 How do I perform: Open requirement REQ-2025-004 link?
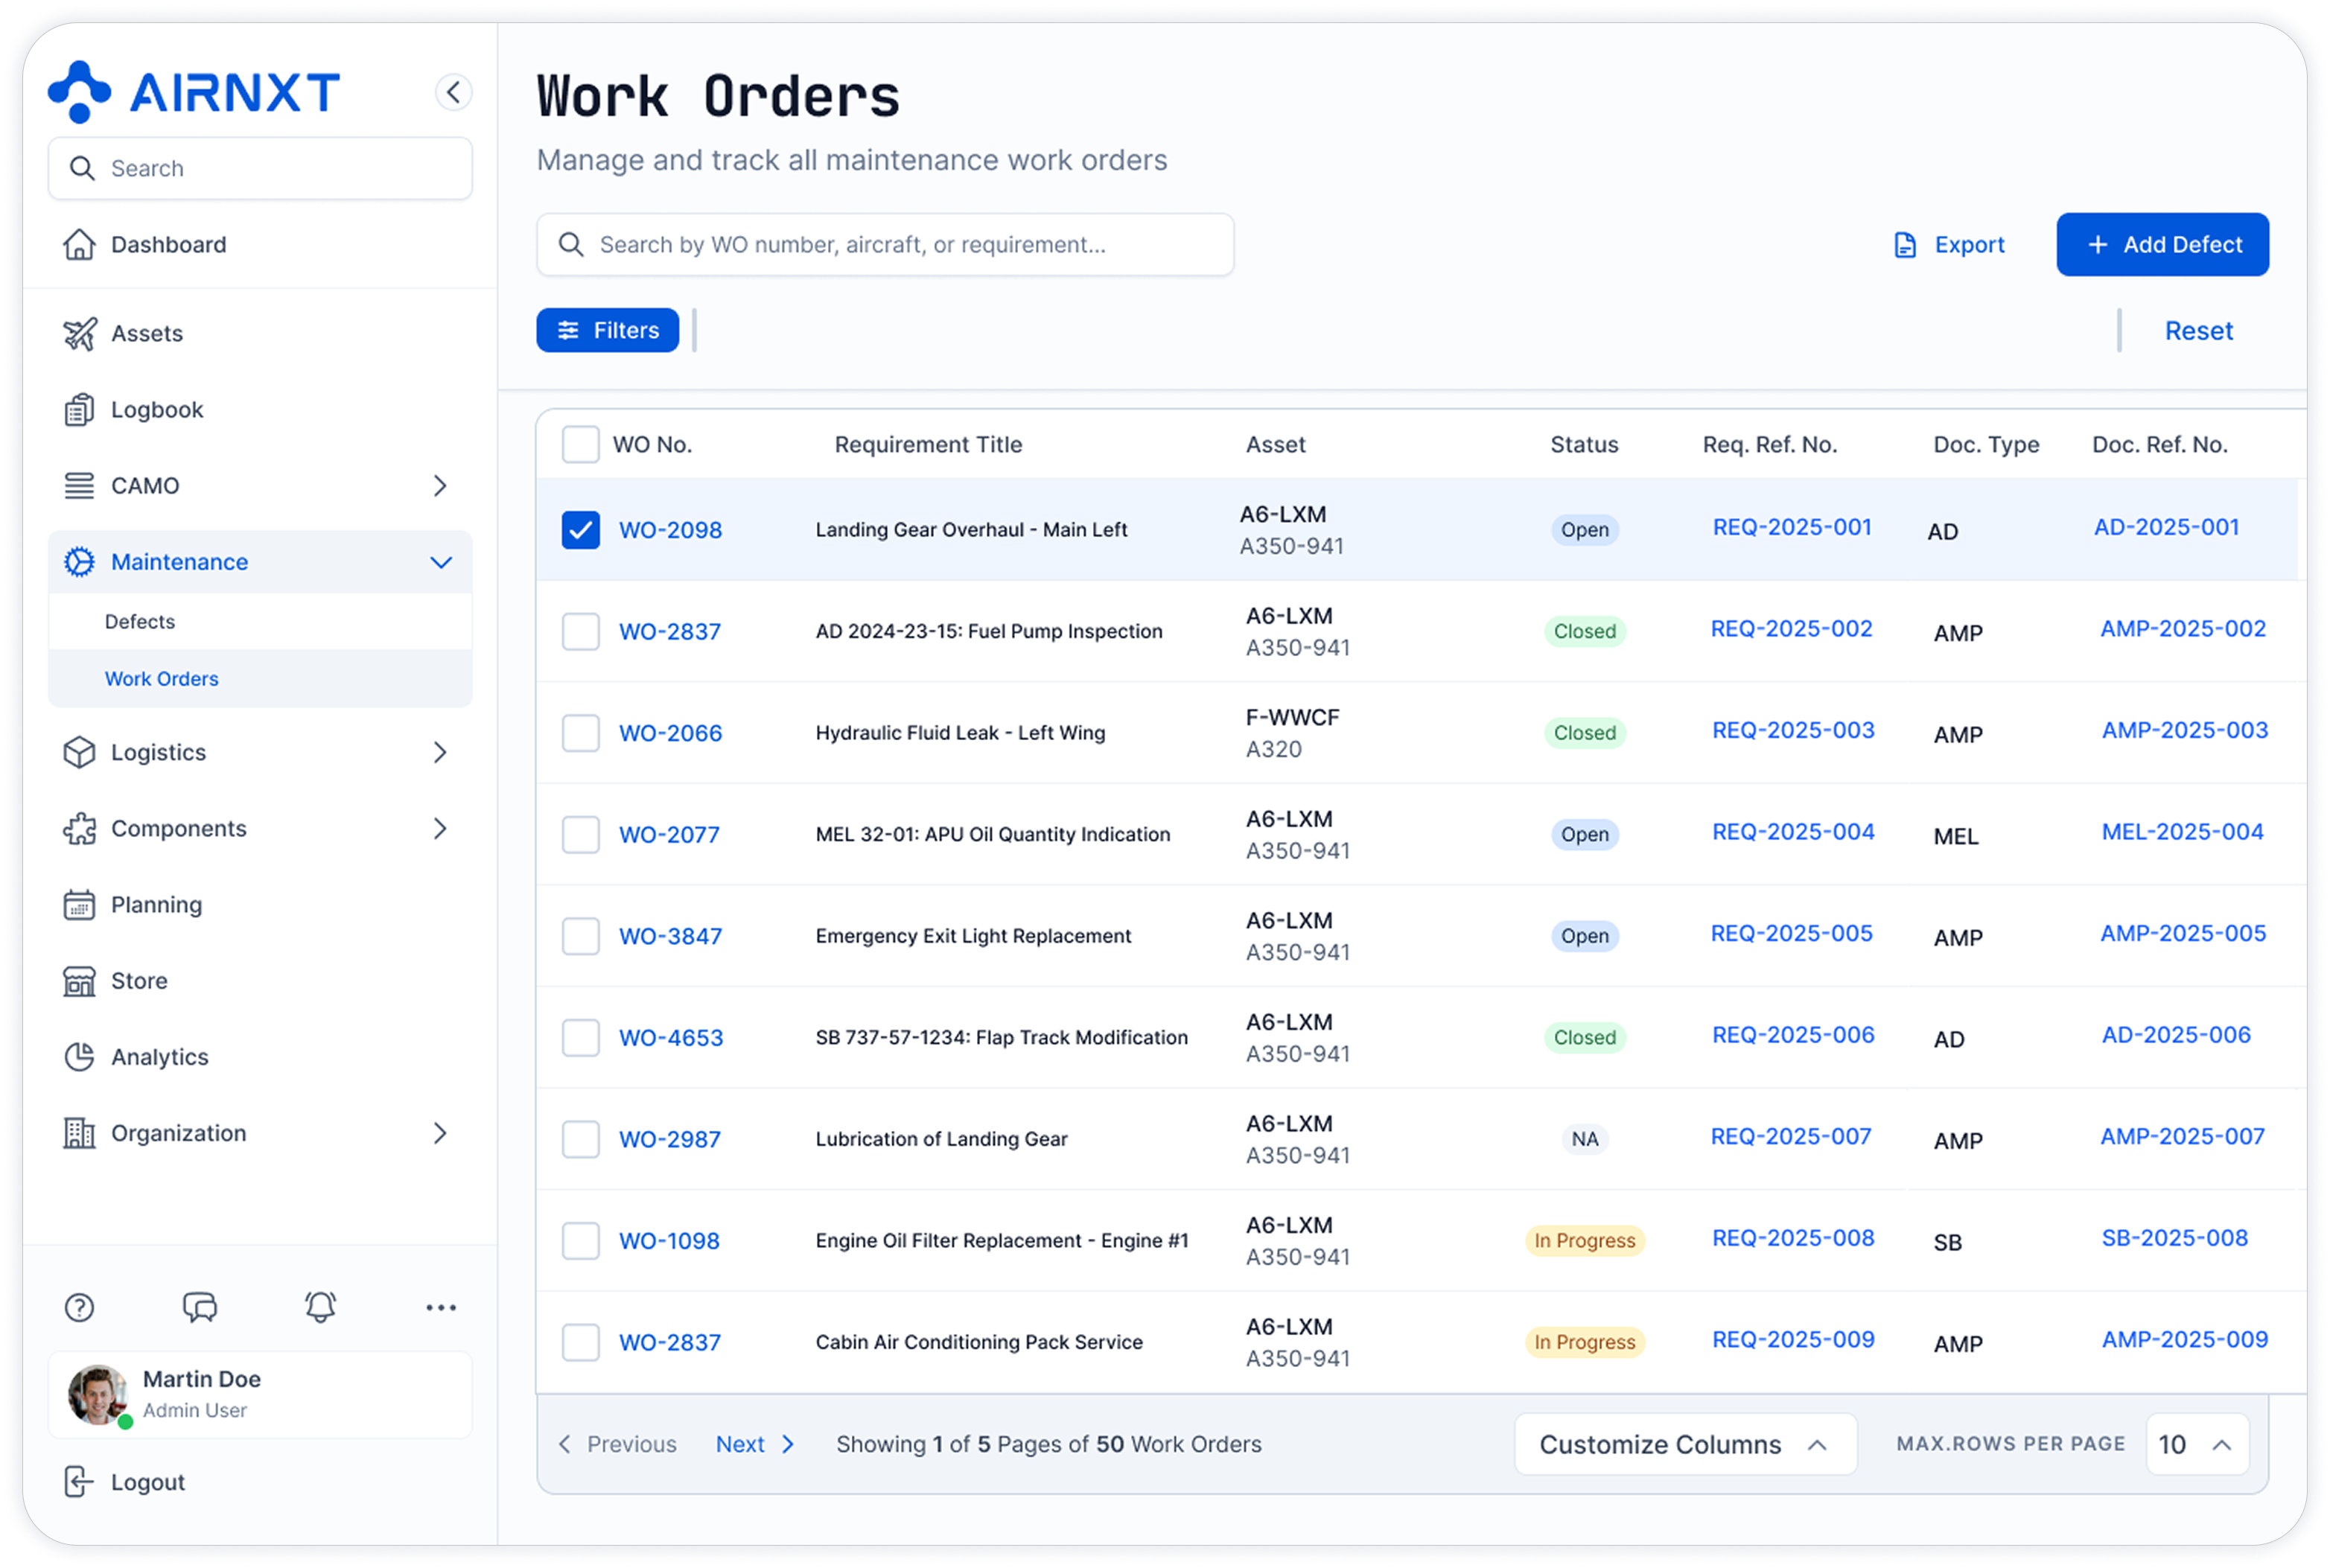coord(1792,831)
